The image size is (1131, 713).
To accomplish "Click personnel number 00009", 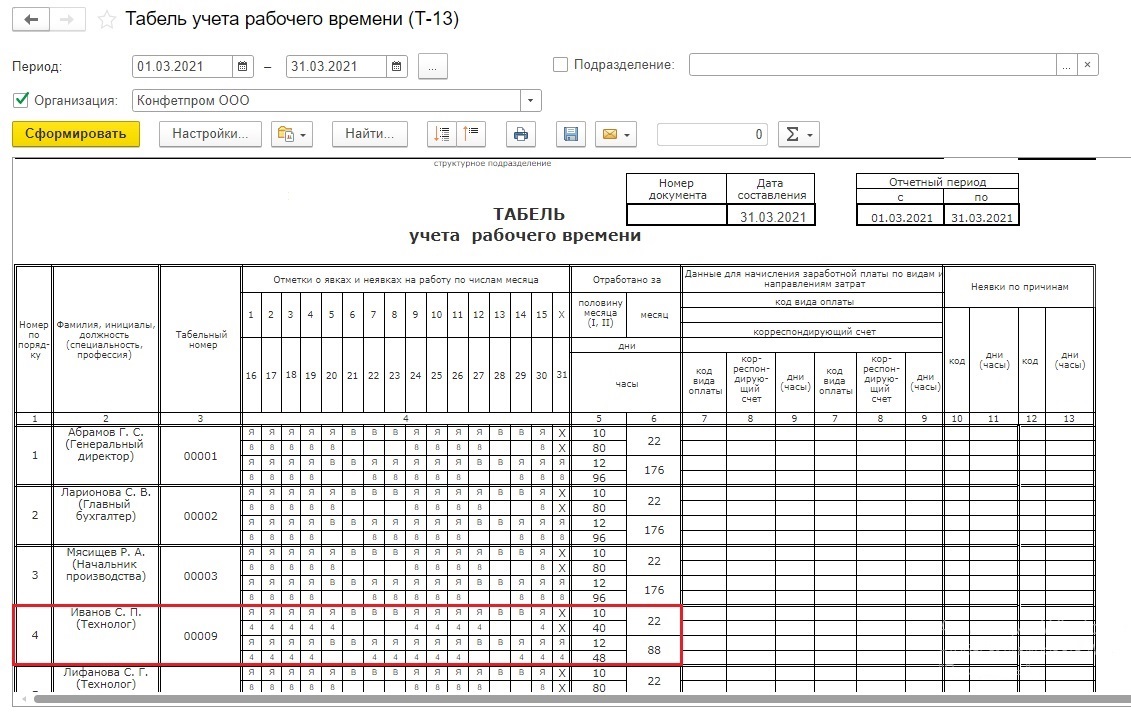I will pyautogui.click(x=201, y=636).
